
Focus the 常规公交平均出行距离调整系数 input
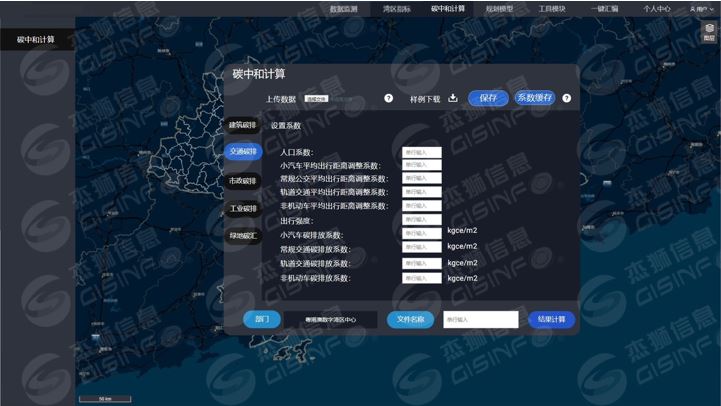(x=422, y=178)
